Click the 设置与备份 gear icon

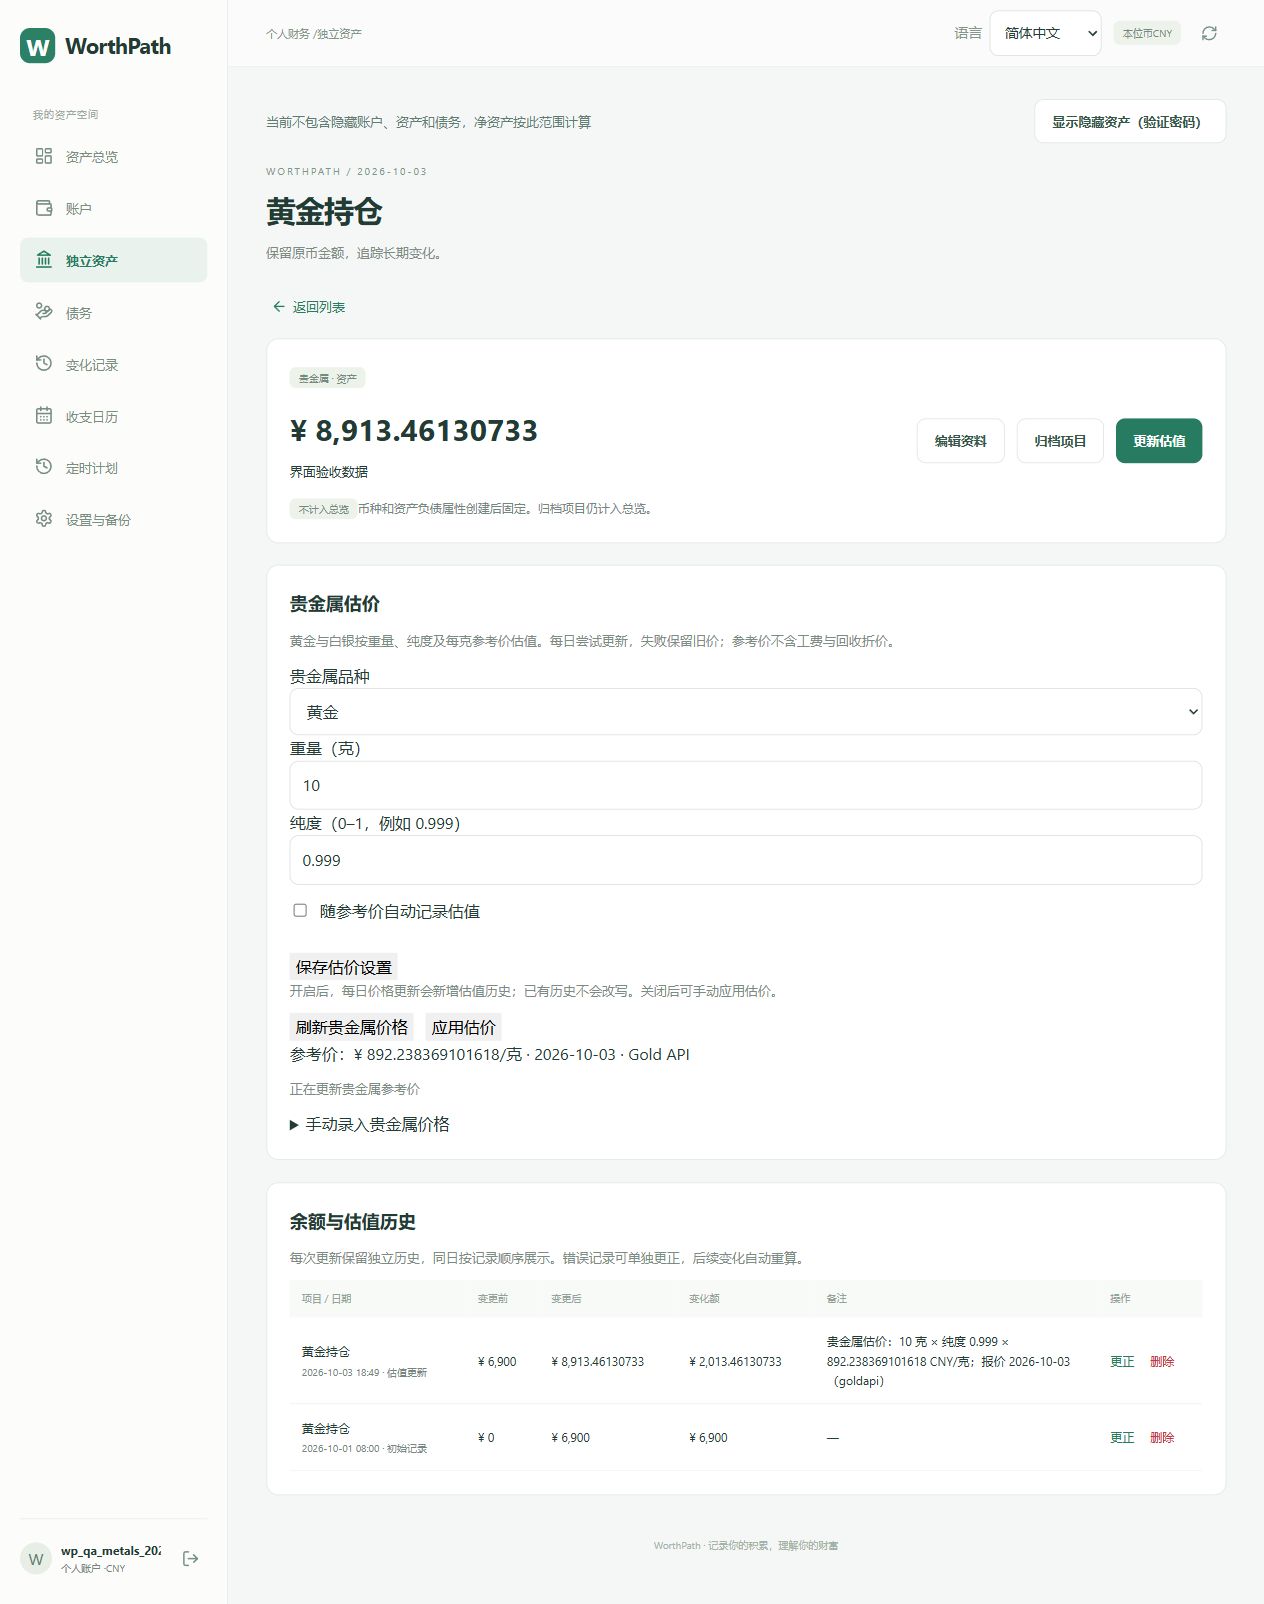[x=43, y=519]
